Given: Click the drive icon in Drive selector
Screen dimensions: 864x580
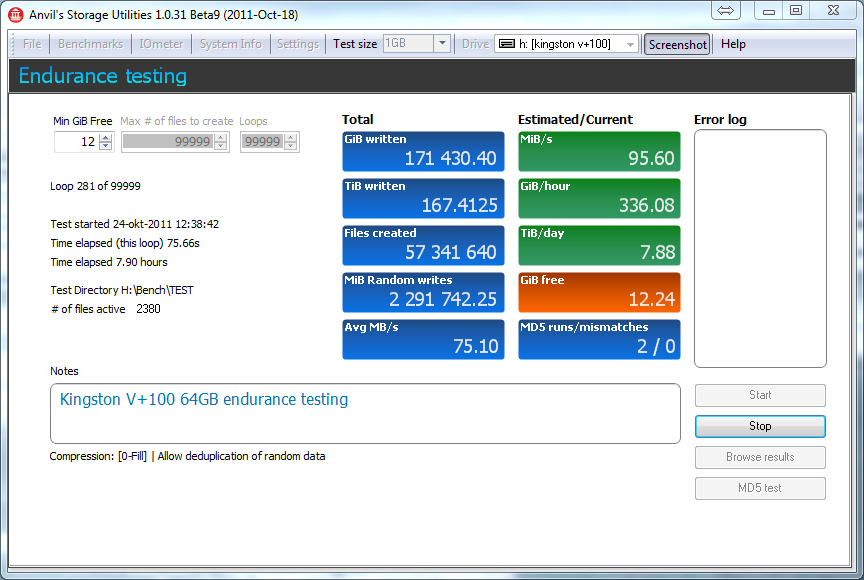Looking at the screenshot, I should click(x=506, y=44).
